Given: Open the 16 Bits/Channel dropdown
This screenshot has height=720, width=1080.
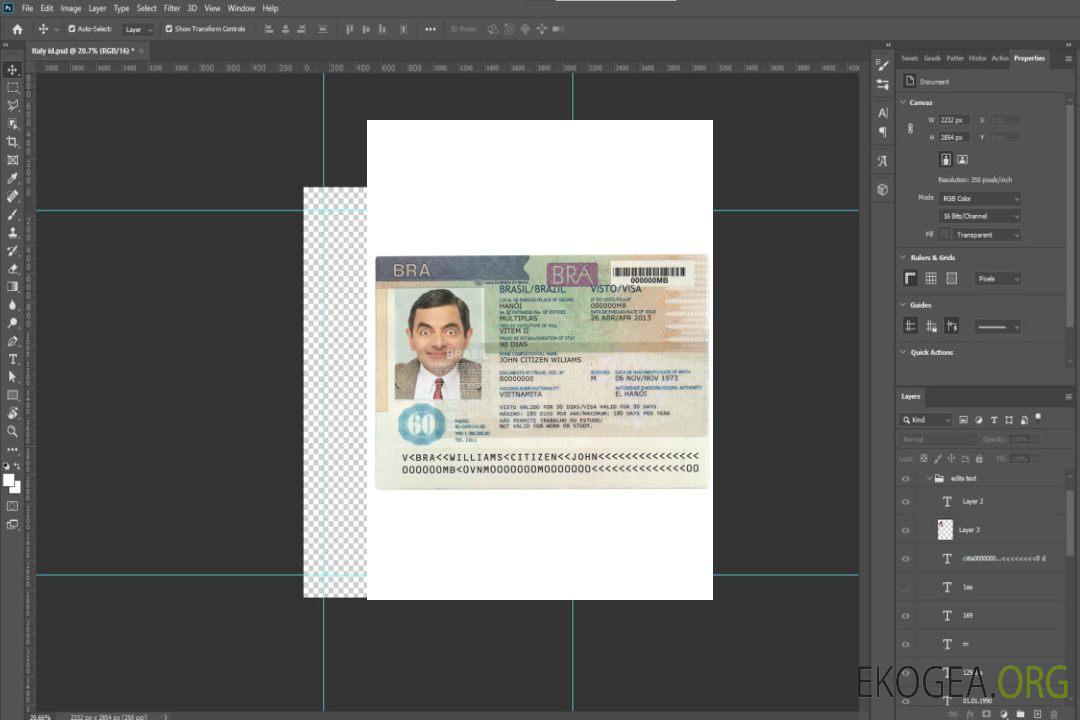Looking at the screenshot, I should (979, 216).
